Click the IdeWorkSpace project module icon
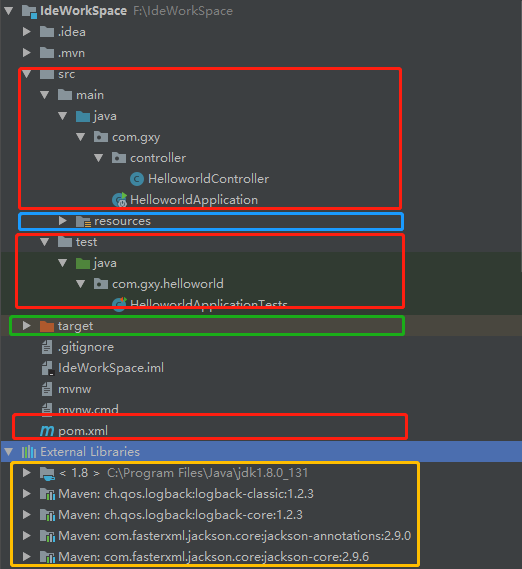The width and height of the screenshot is (522, 569). click(29, 12)
